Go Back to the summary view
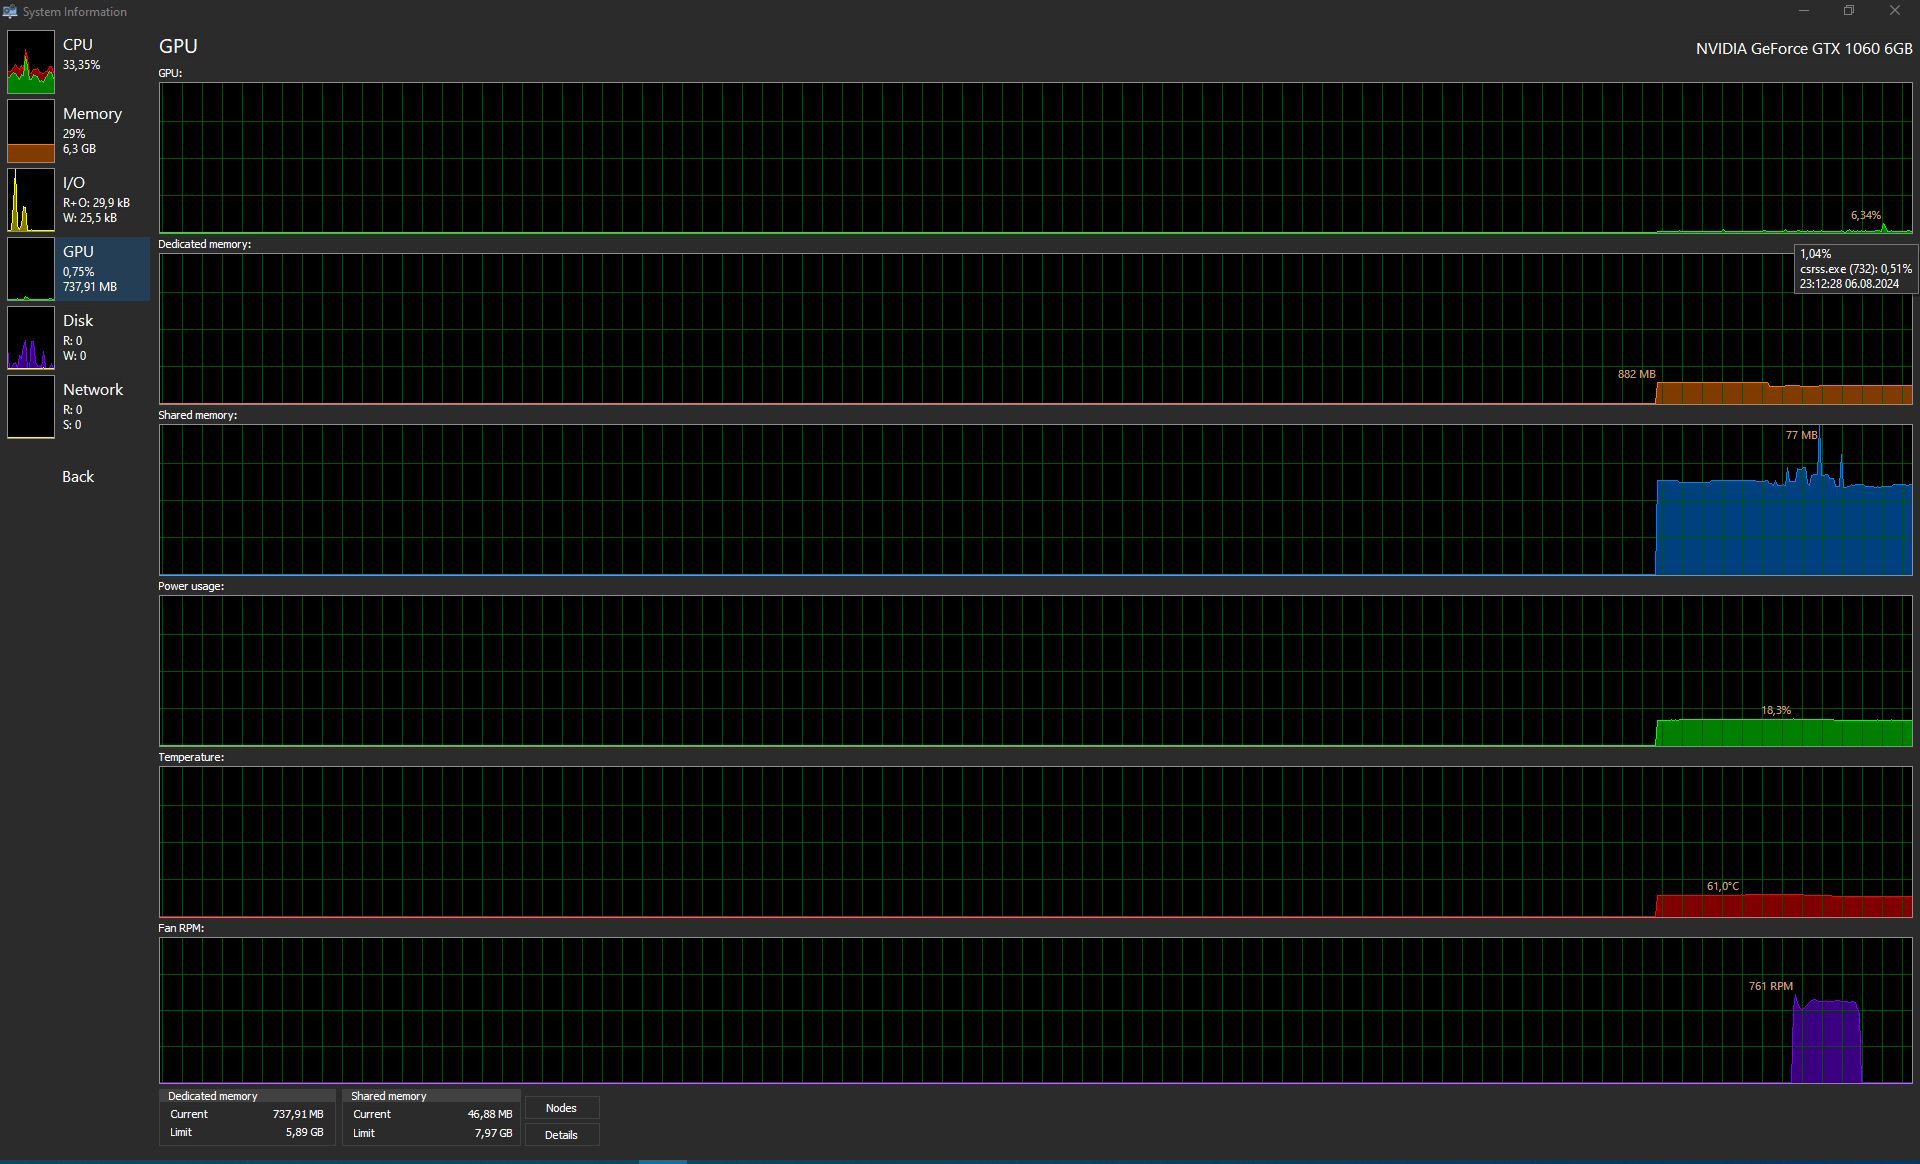The width and height of the screenshot is (1920, 1164). click(78, 477)
